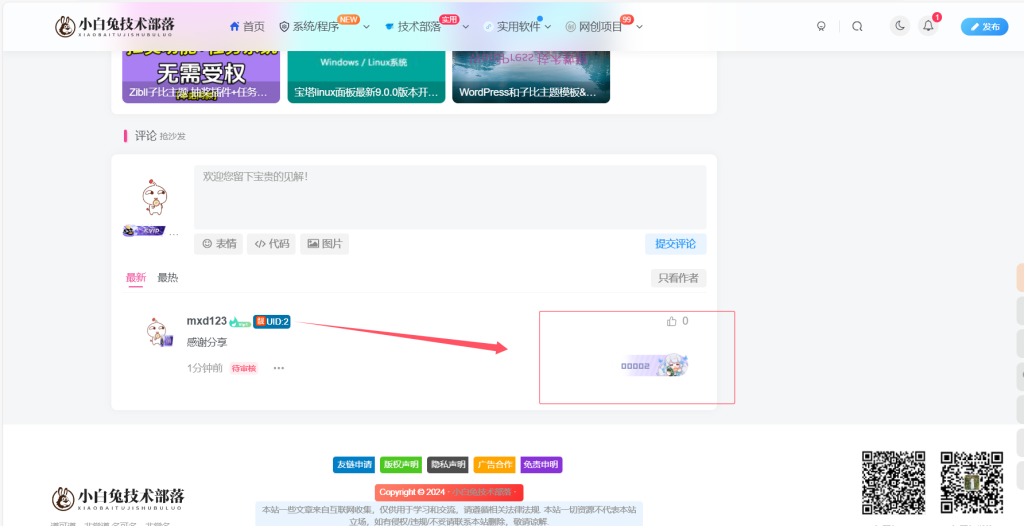Click the medal badge icon in header

coord(821,27)
